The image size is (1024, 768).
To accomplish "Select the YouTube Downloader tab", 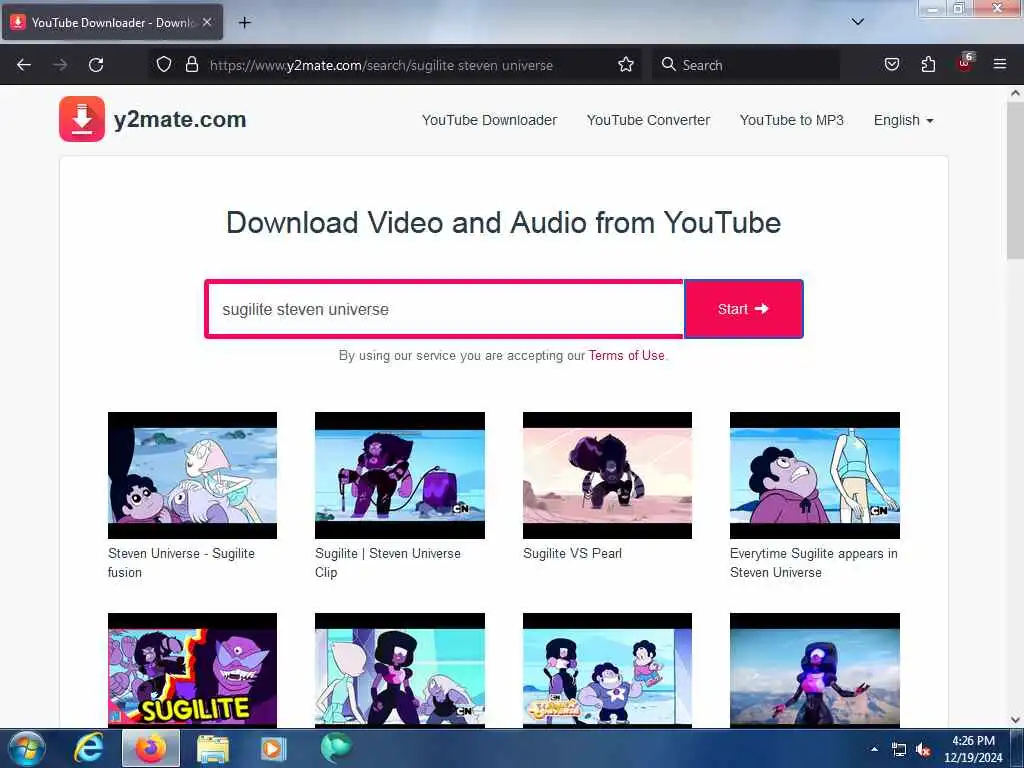I will pos(112,22).
